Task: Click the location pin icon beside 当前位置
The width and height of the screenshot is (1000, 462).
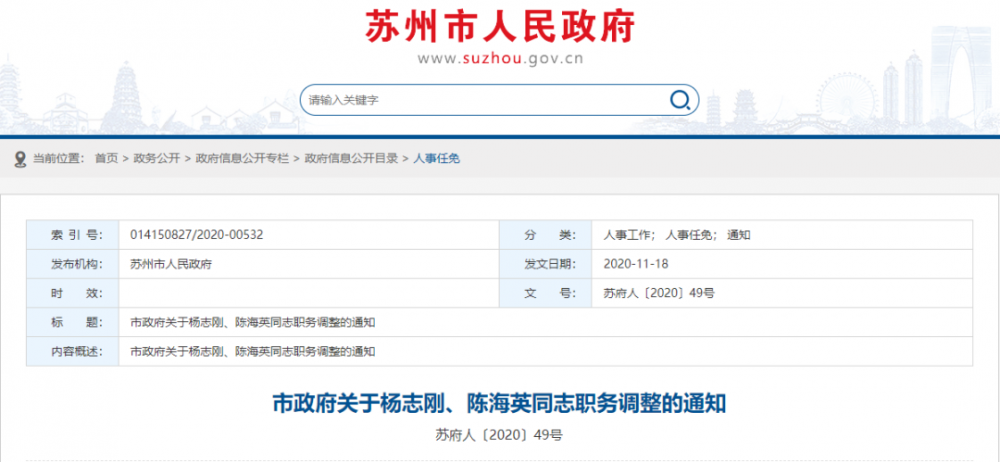Action: point(20,158)
